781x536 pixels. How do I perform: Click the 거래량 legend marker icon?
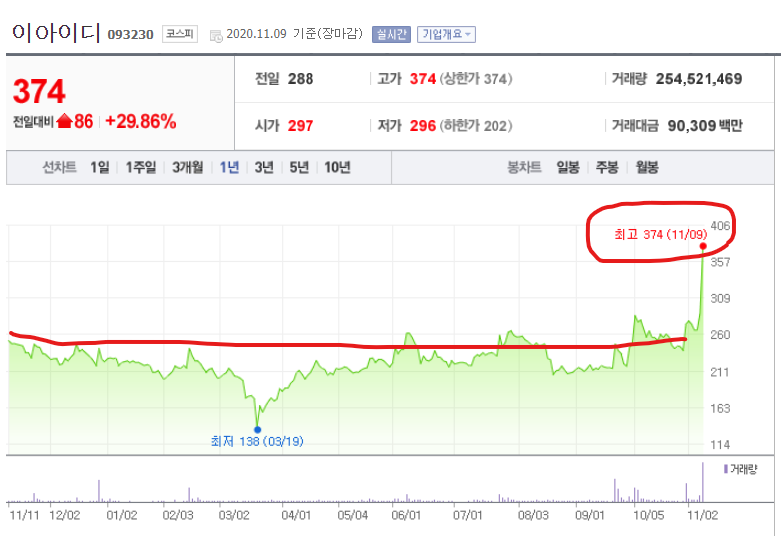(x=726, y=469)
